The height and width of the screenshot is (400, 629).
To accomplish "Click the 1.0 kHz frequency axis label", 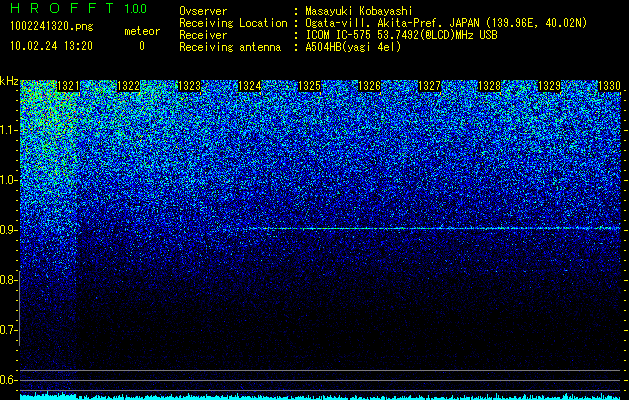I will (9, 180).
